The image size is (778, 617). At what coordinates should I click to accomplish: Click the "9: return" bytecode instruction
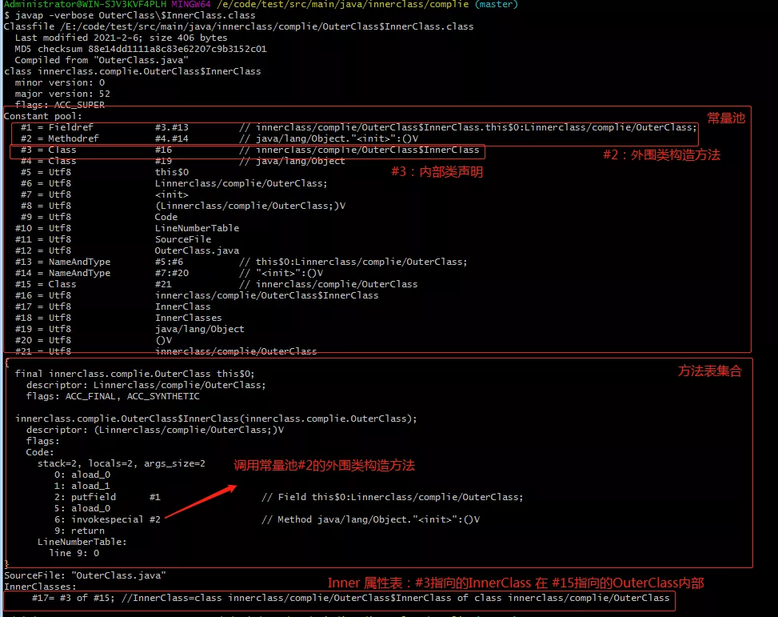pyautogui.click(x=79, y=531)
